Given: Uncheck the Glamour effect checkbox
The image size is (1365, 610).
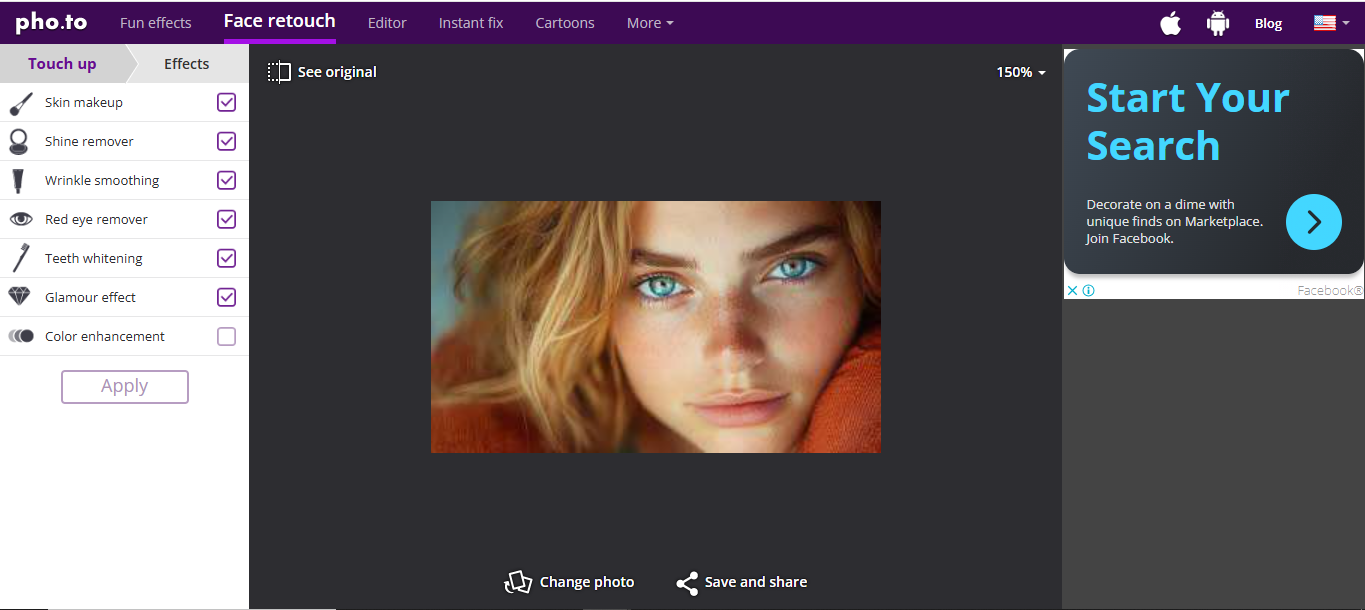Looking at the screenshot, I should (225, 297).
